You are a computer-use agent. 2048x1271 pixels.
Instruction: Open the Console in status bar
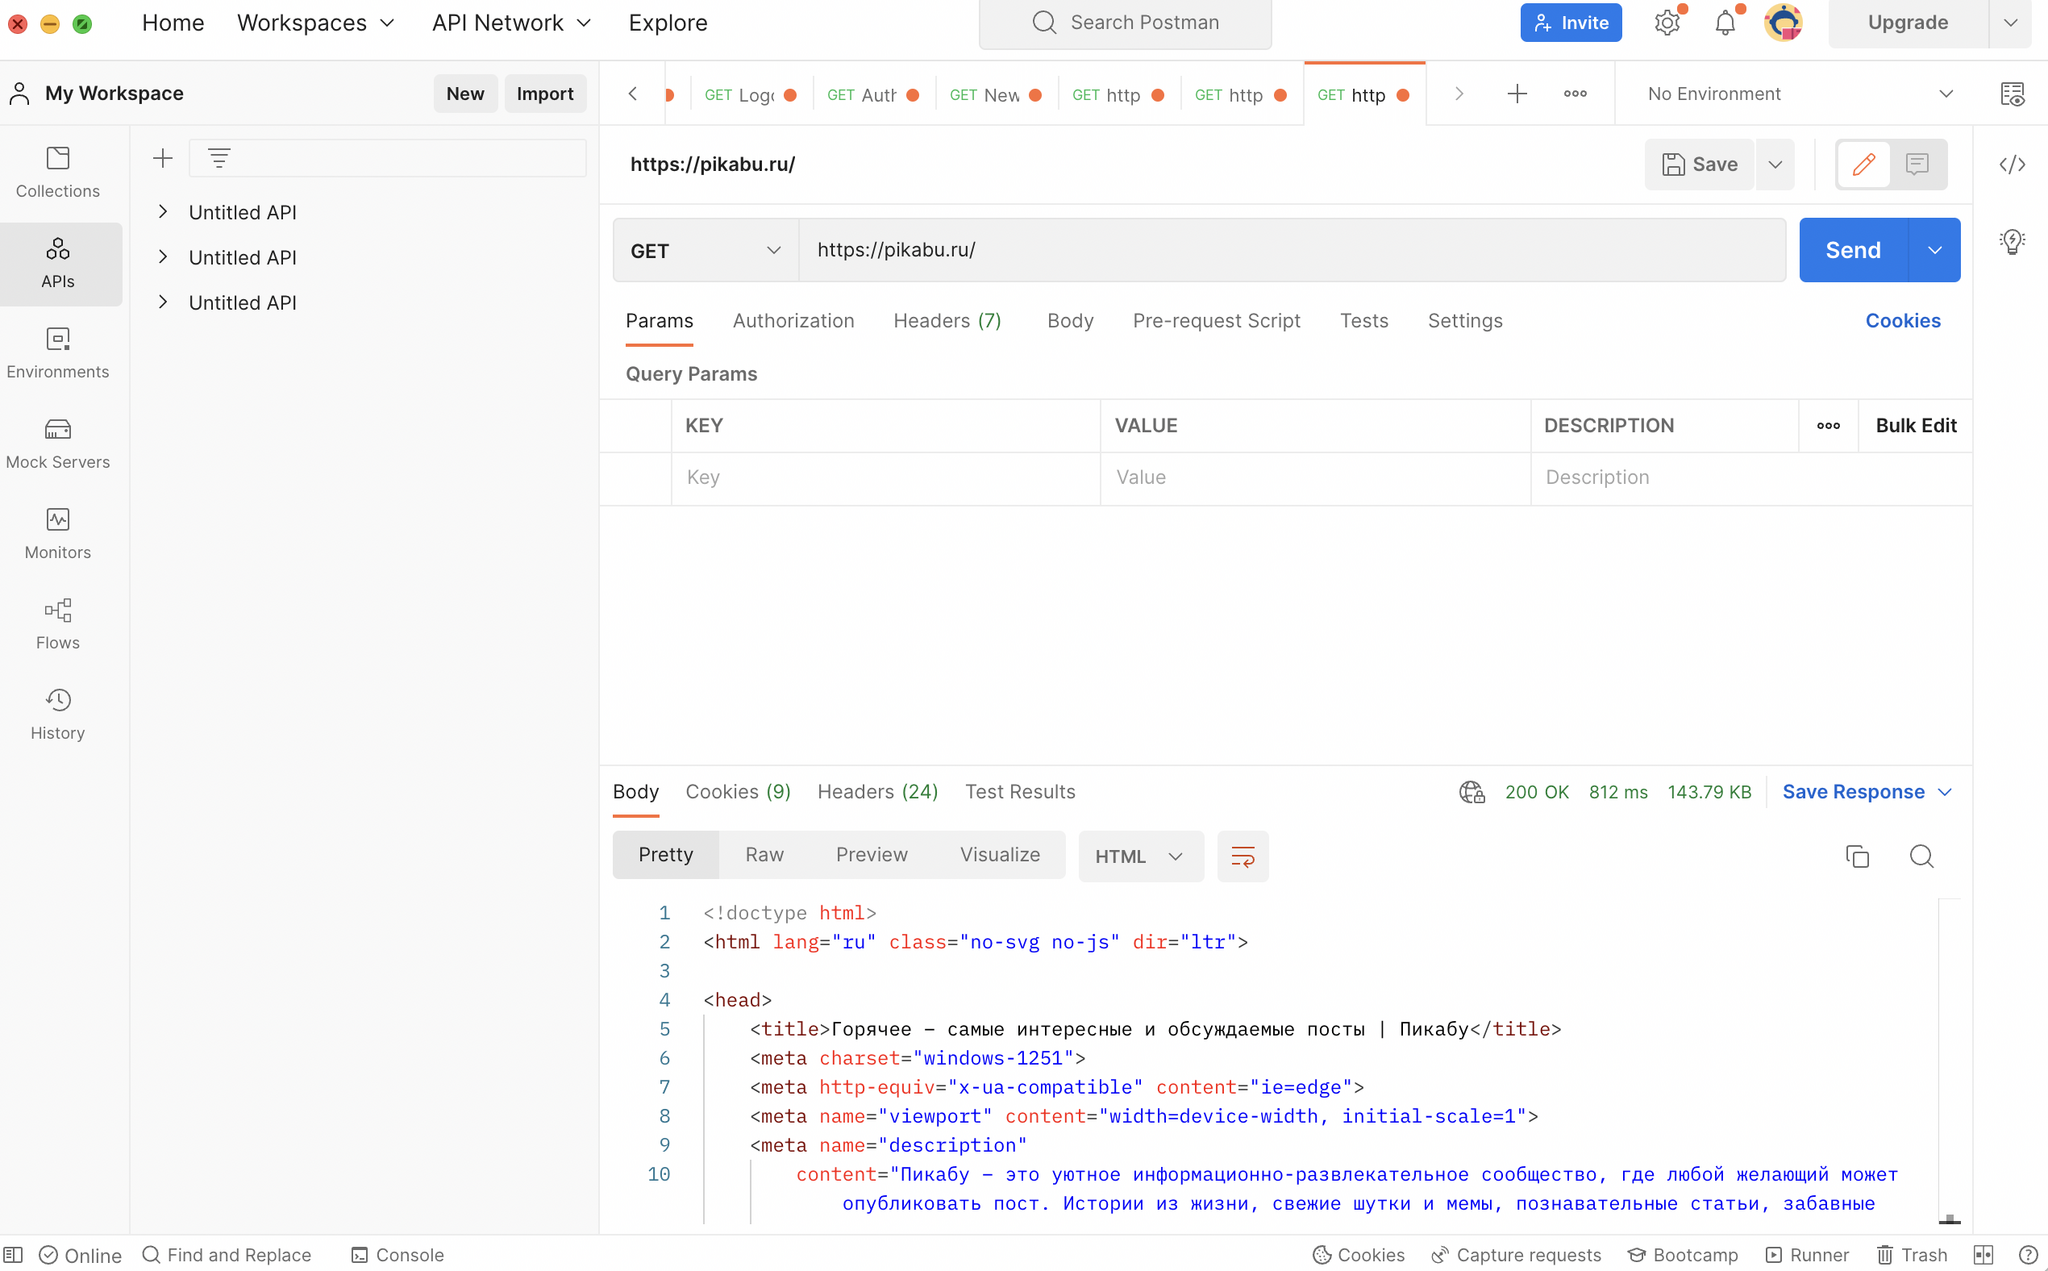coord(398,1255)
